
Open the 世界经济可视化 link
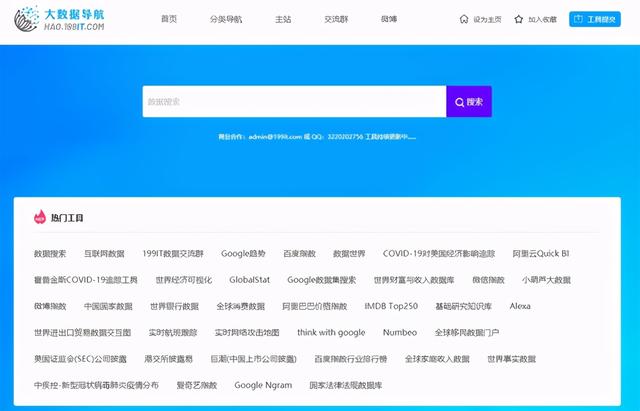[184, 280]
